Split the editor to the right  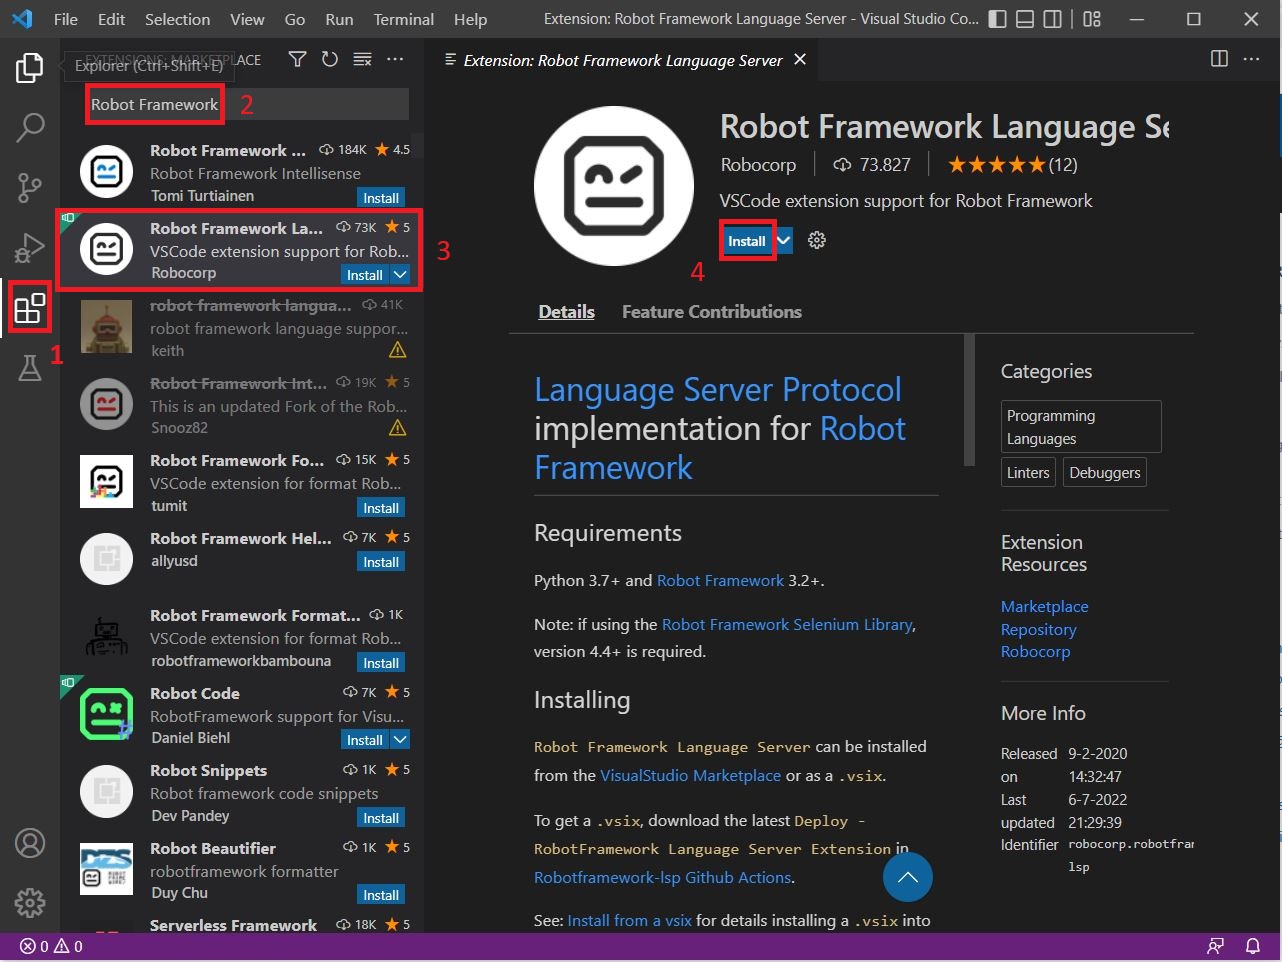[1219, 59]
